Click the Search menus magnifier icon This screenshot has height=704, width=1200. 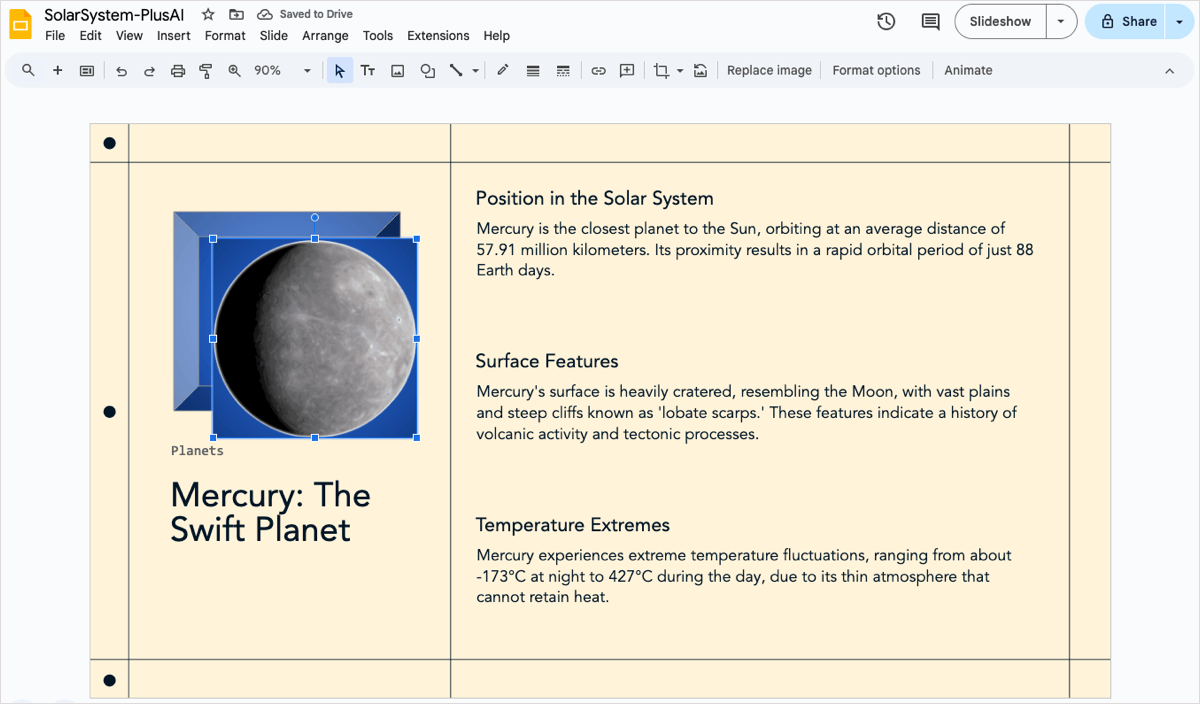[28, 70]
